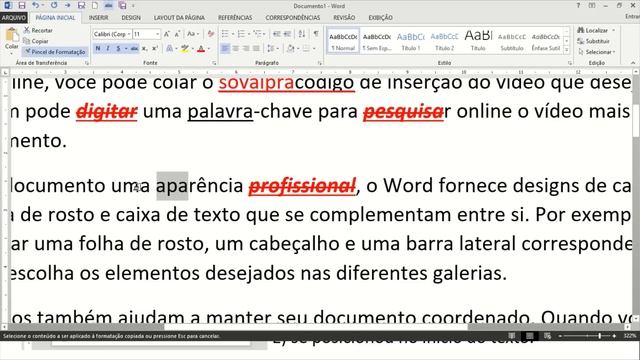Screen dimensions: 640x360
Task: Open the ARQUIVO tab
Action: click(13, 18)
